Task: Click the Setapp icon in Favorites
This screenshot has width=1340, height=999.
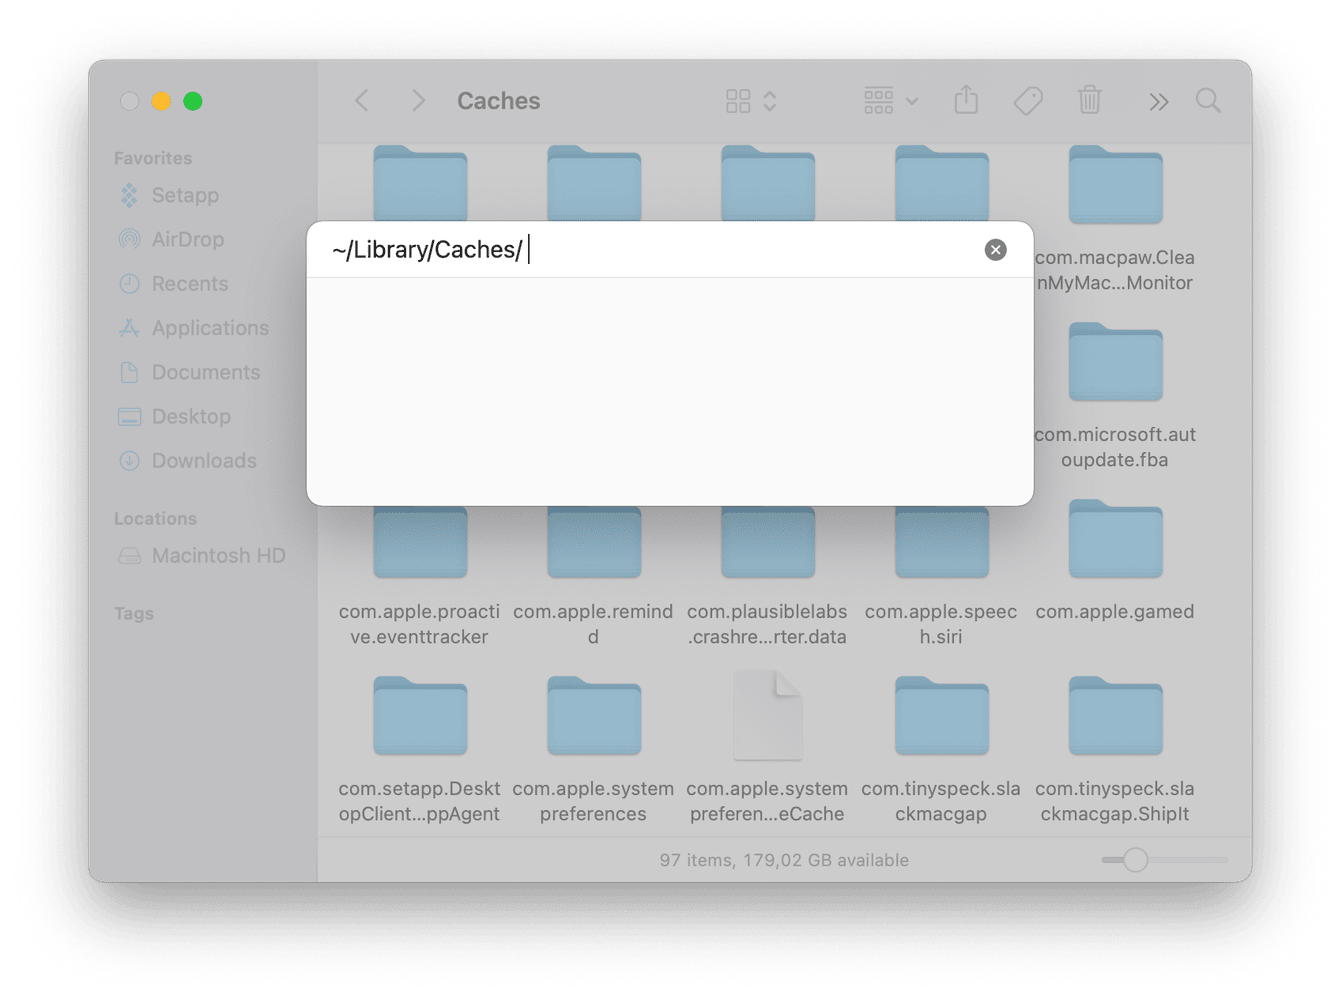Action: point(131,195)
